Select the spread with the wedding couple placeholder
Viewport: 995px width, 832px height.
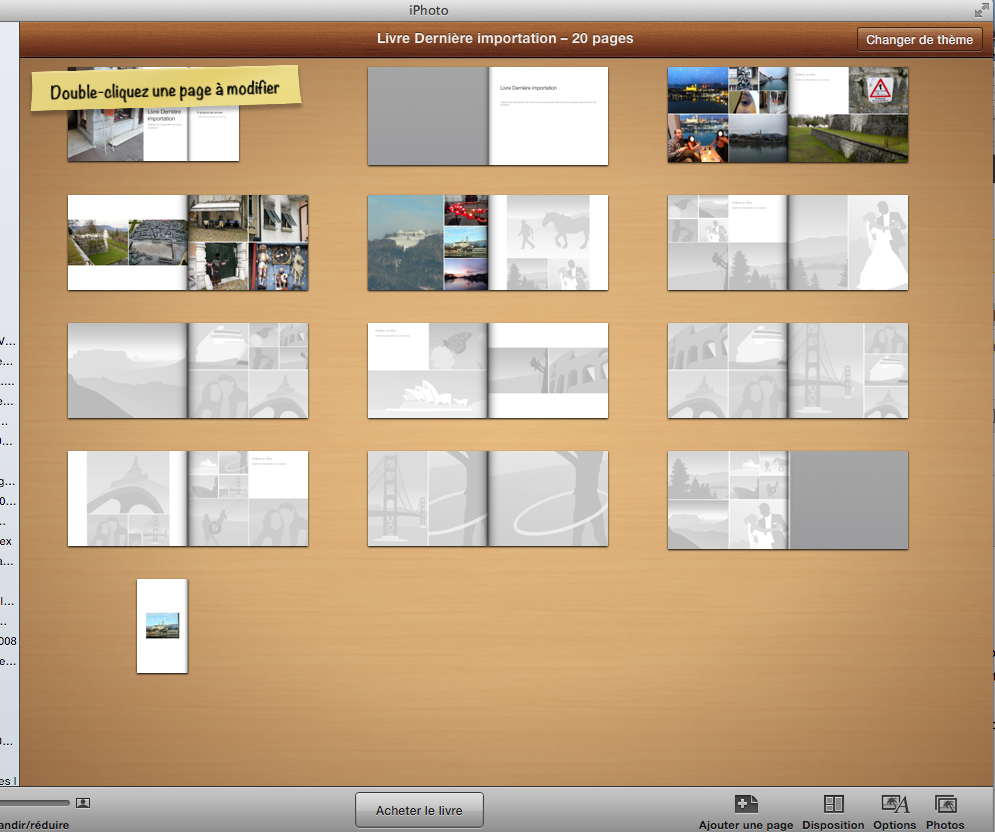point(788,243)
